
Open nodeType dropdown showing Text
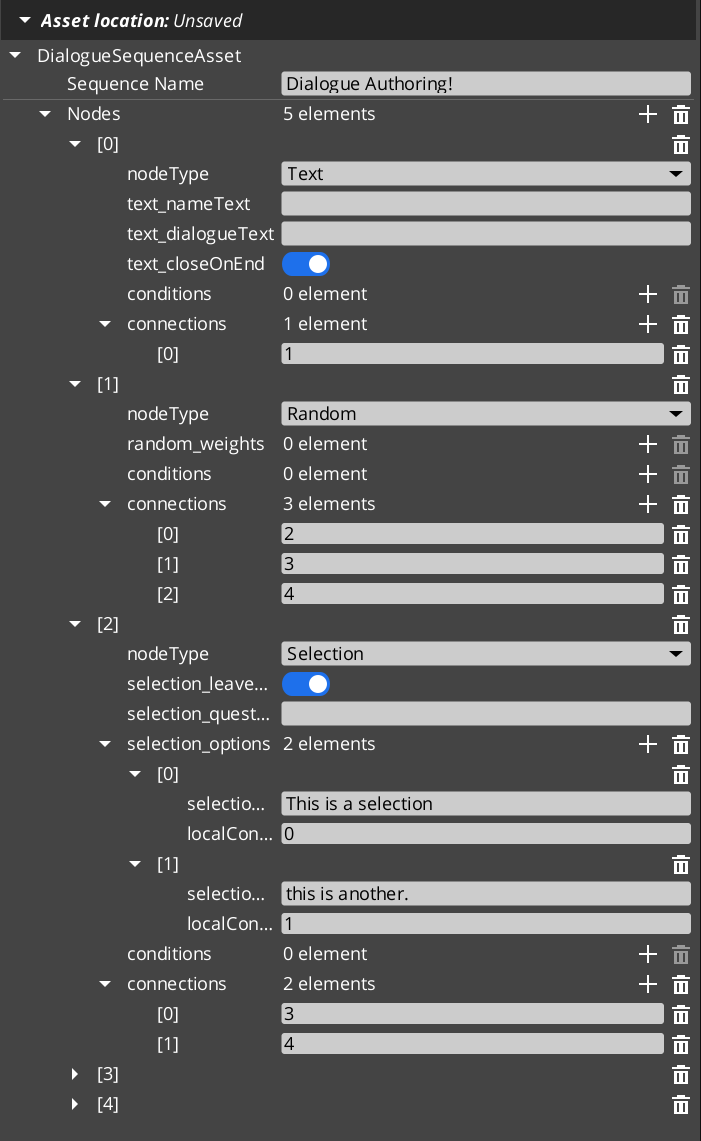tap(486, 174)
